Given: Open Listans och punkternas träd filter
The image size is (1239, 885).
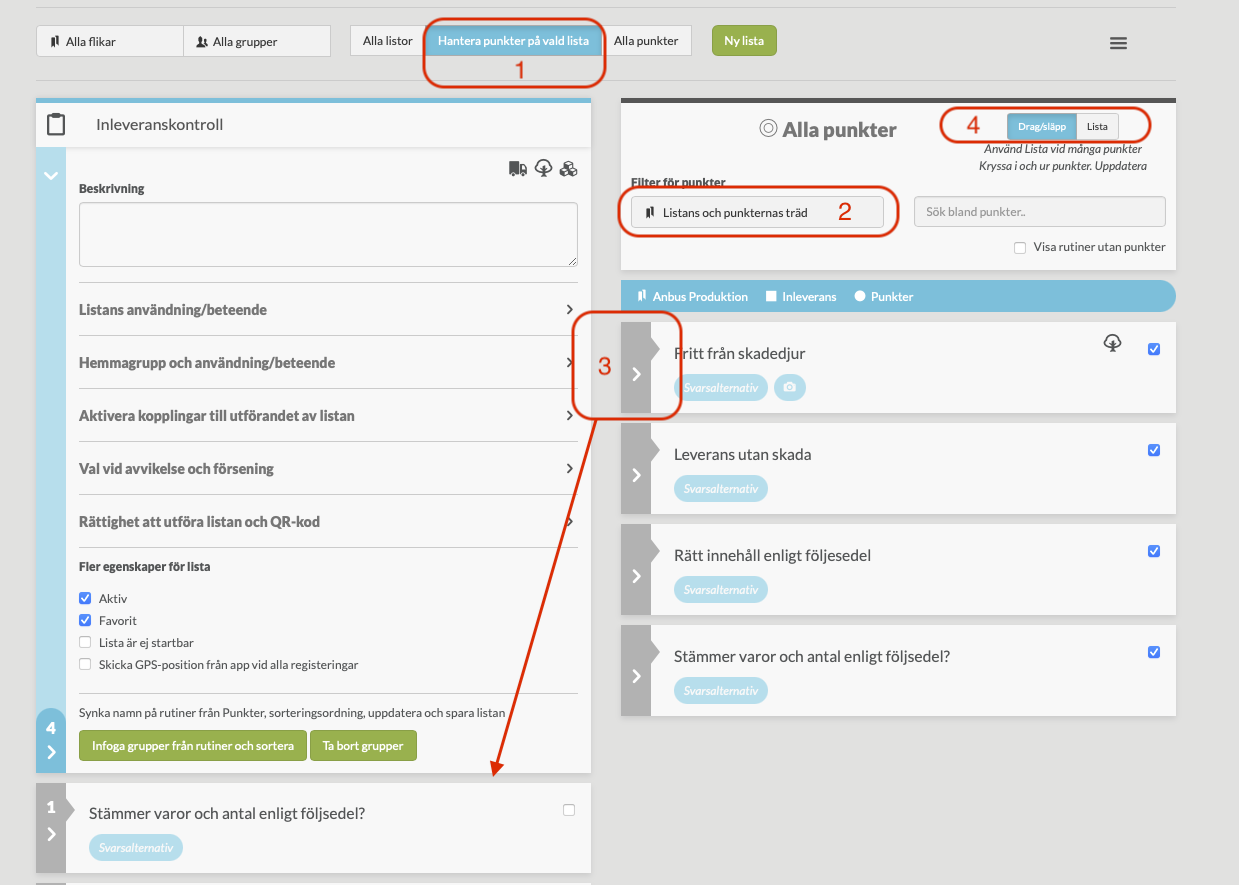Looking at the screenshot, I should [x=757, y=212].
